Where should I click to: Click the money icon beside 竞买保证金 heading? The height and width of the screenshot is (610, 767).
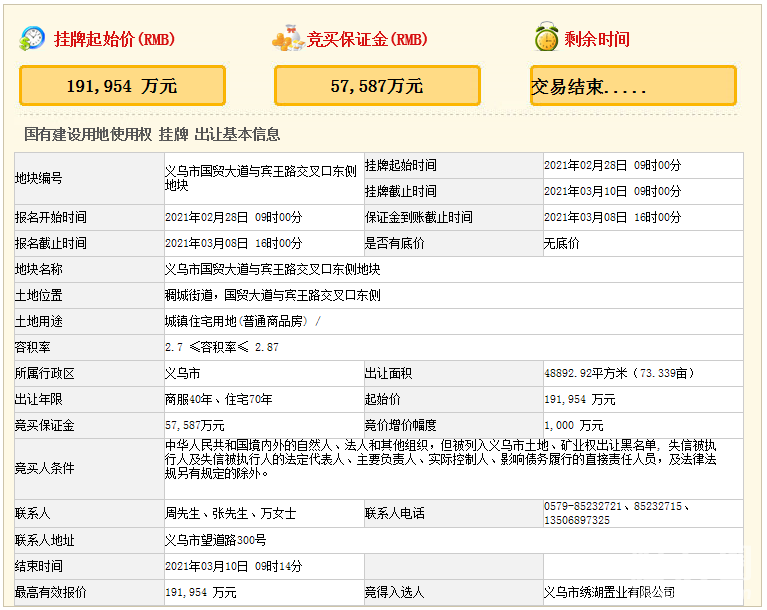point(287,40)
